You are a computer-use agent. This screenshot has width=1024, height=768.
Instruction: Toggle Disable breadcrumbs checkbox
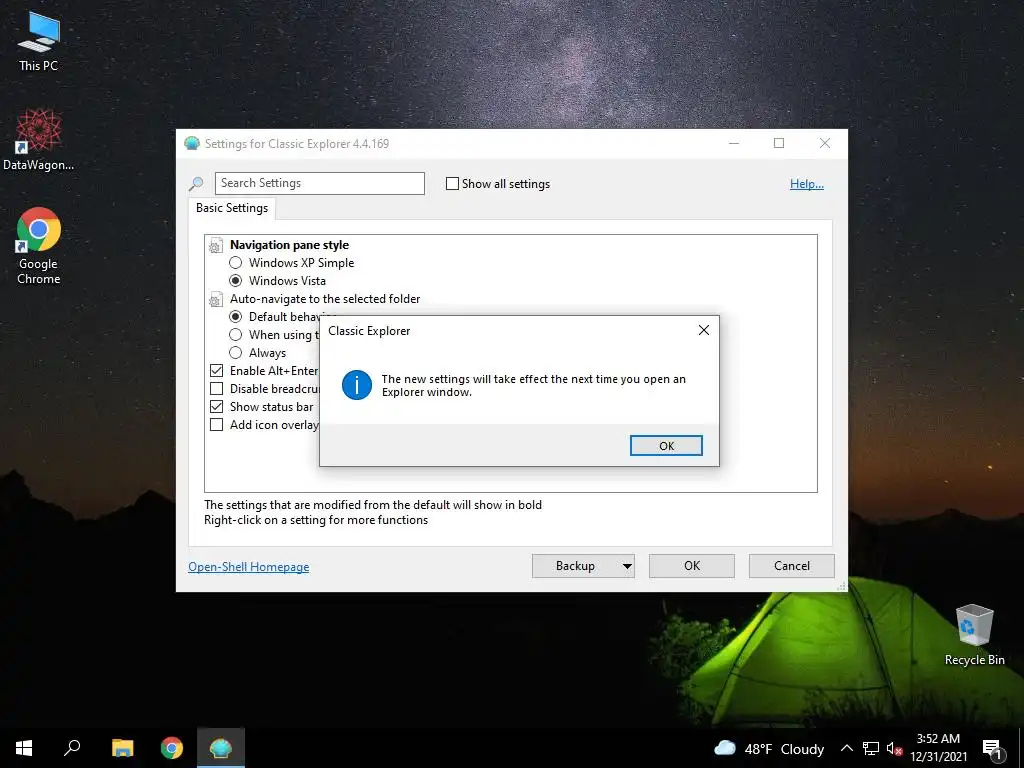pyautogui.click(x=216, y=389)
